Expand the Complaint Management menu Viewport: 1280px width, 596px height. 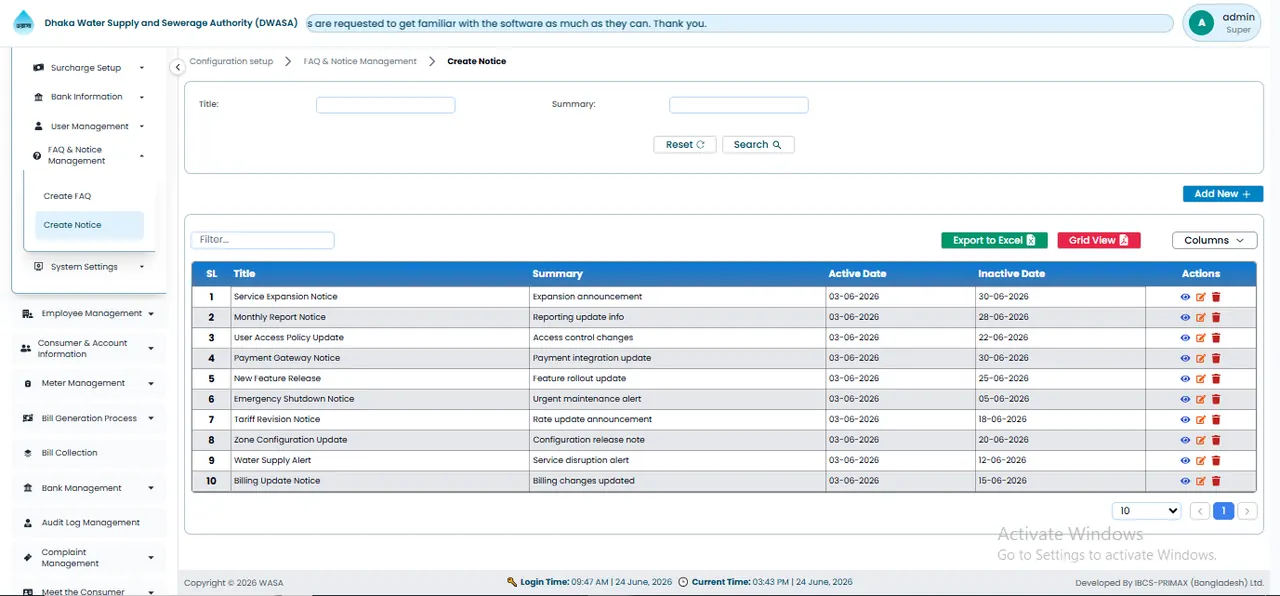click(89, 557)
